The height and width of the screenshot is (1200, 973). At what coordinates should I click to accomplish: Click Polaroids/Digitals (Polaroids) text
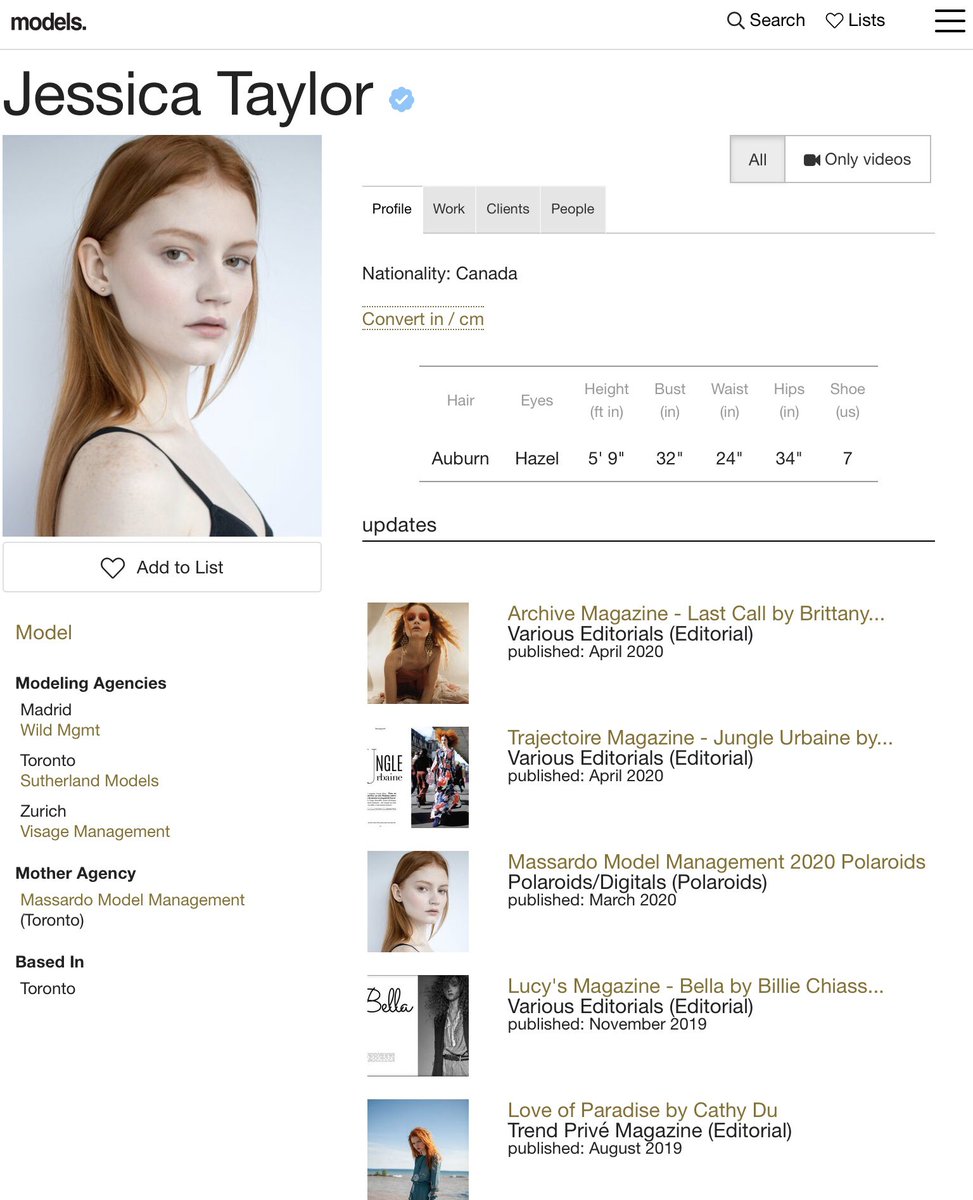point(637,882)
